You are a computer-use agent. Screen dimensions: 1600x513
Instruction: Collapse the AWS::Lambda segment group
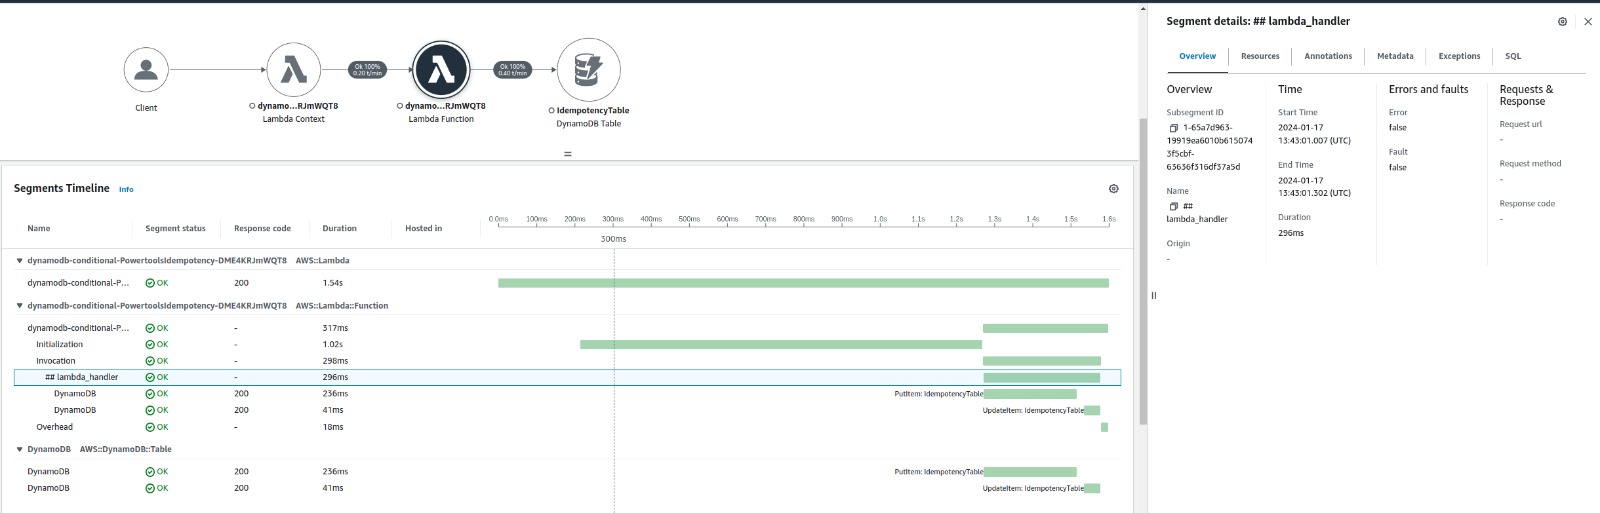19,261
